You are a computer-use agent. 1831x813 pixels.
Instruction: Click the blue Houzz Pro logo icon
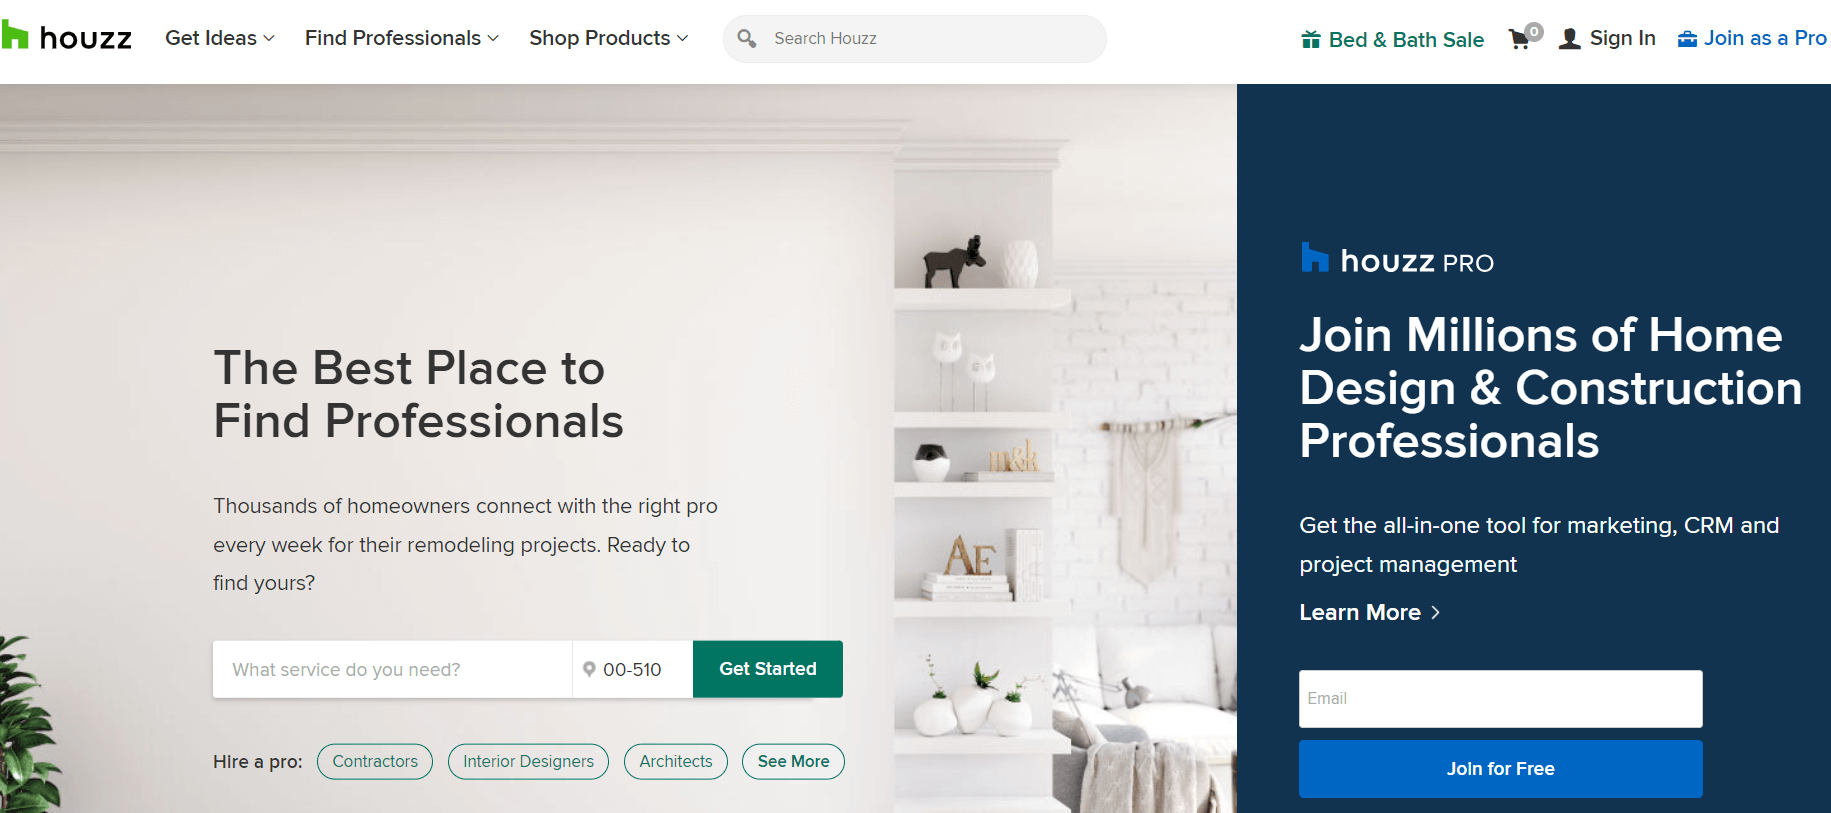coord(1314,257)
